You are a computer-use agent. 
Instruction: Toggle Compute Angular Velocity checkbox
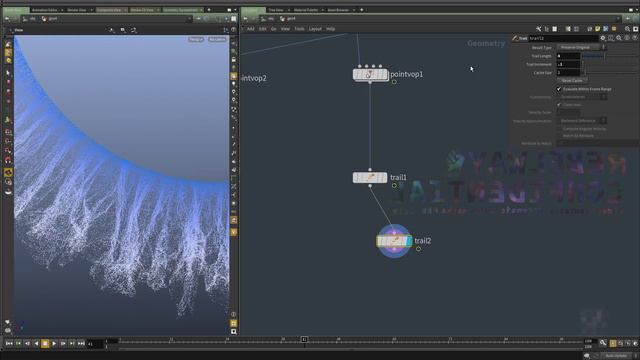(x=560, y=129)
